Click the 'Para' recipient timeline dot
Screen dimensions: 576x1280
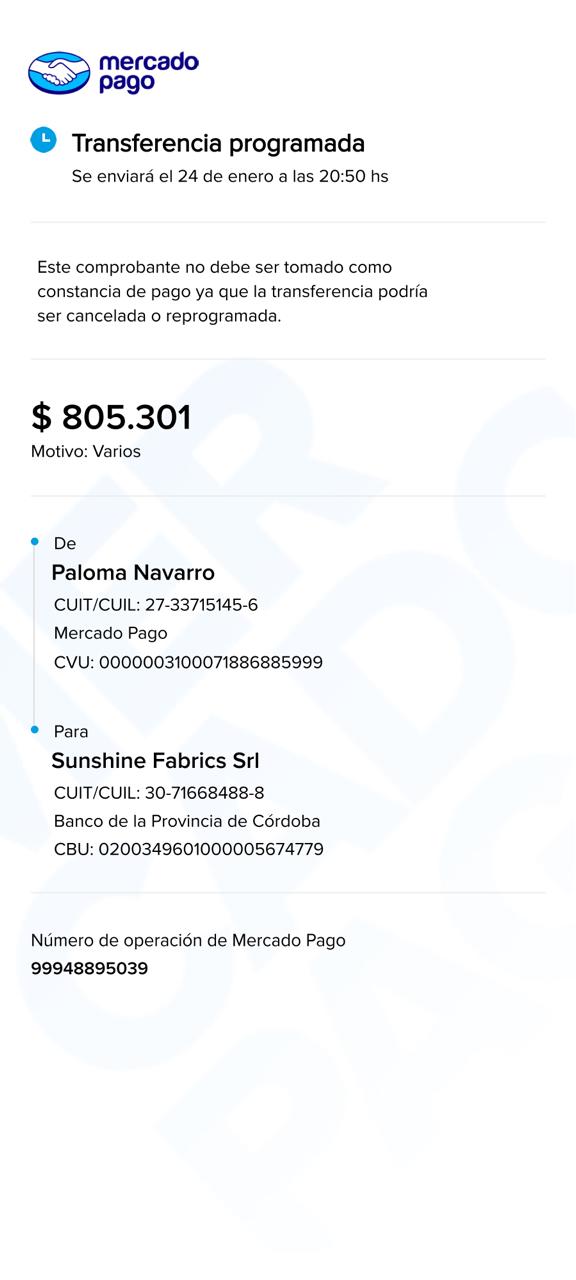pyautogui.click(x=35, y=730)
